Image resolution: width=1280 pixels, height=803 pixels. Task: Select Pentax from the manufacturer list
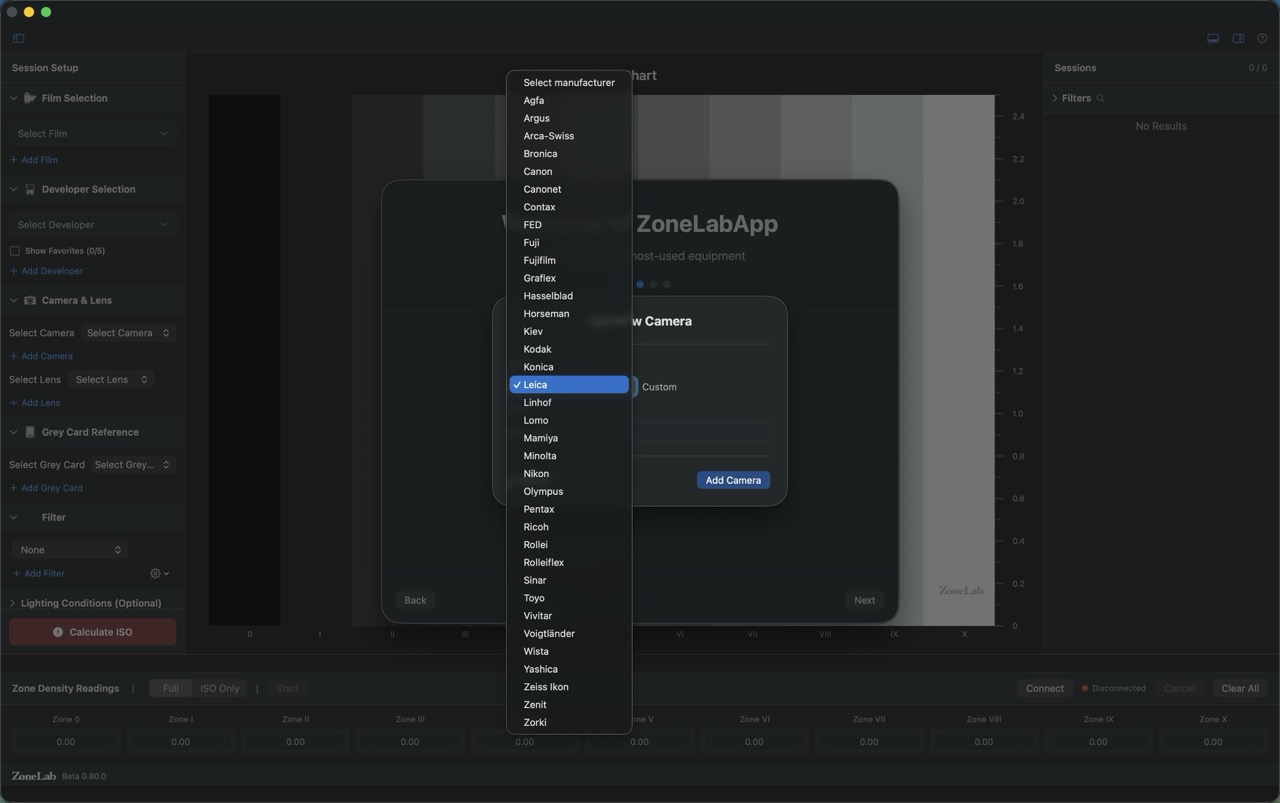click(x=569, y=509)
